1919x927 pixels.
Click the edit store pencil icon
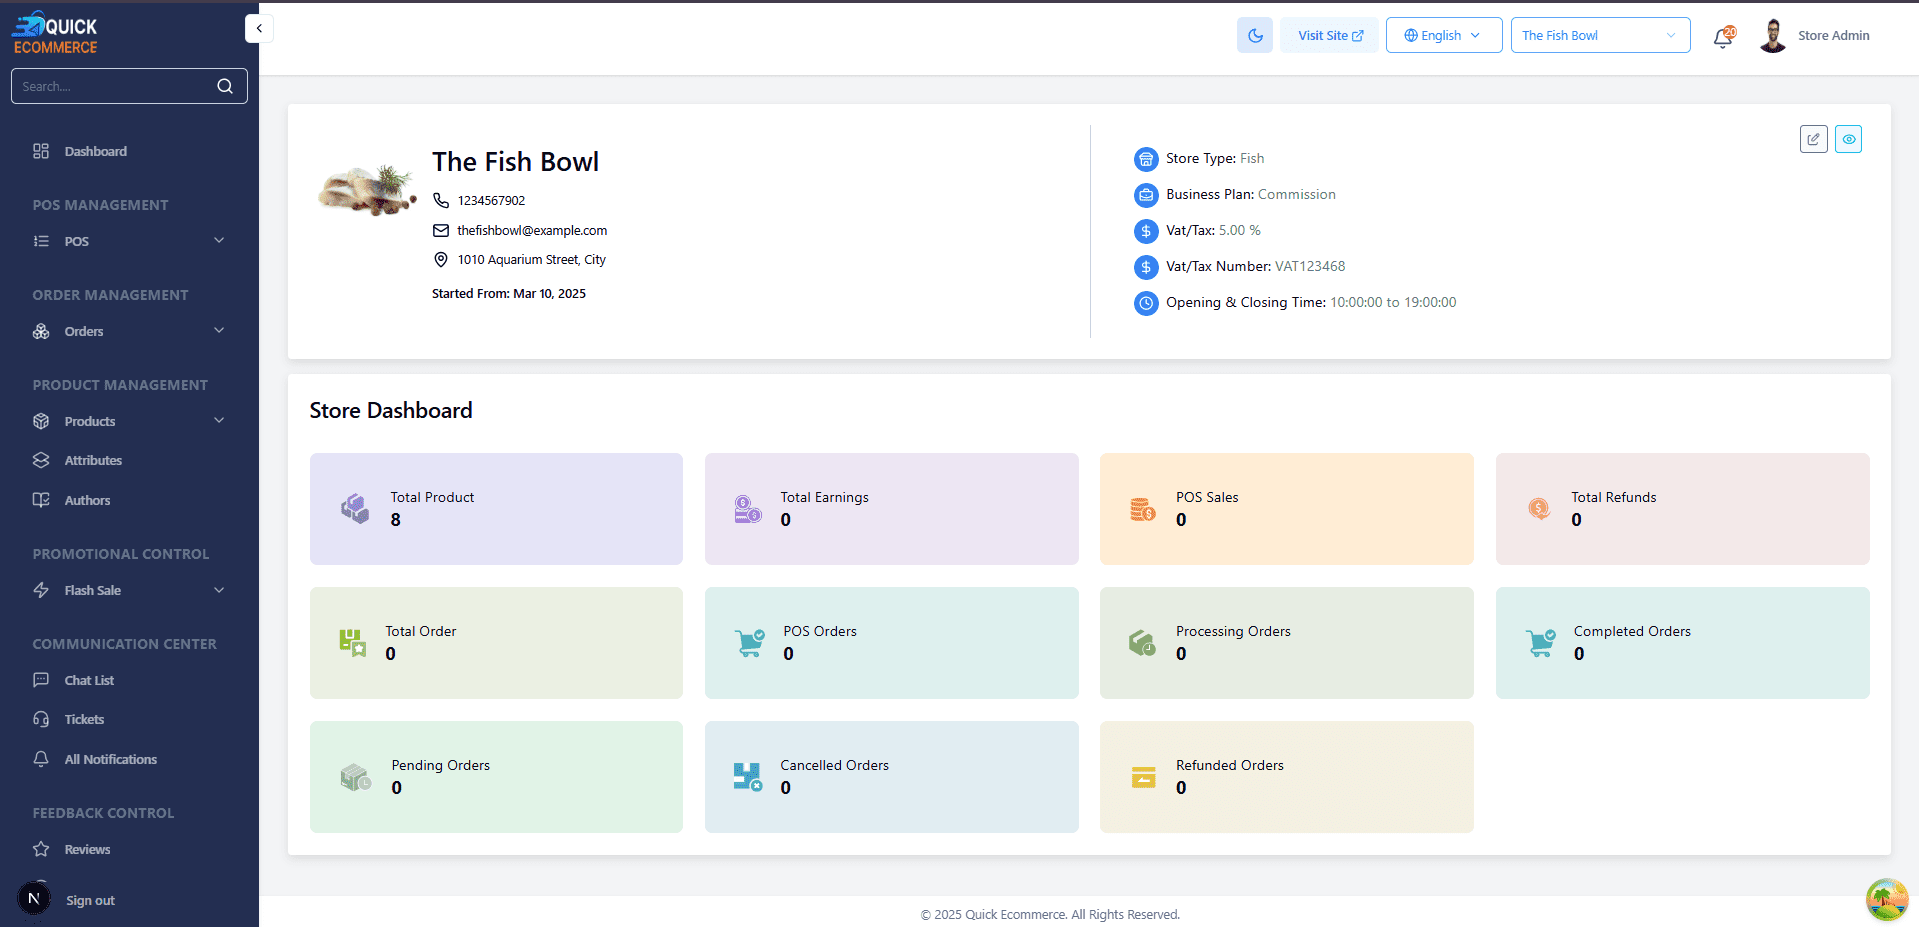tap(1813, 139)
